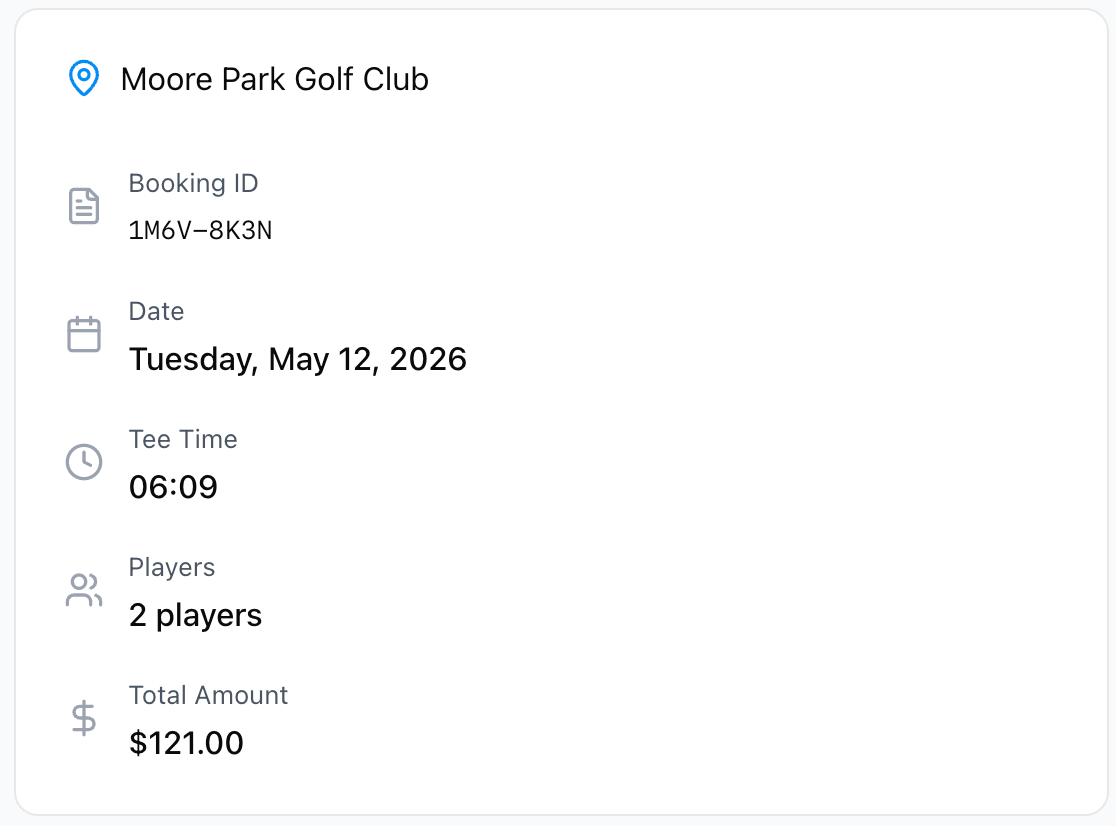Click the year 2026 in the date

[428, 359]
